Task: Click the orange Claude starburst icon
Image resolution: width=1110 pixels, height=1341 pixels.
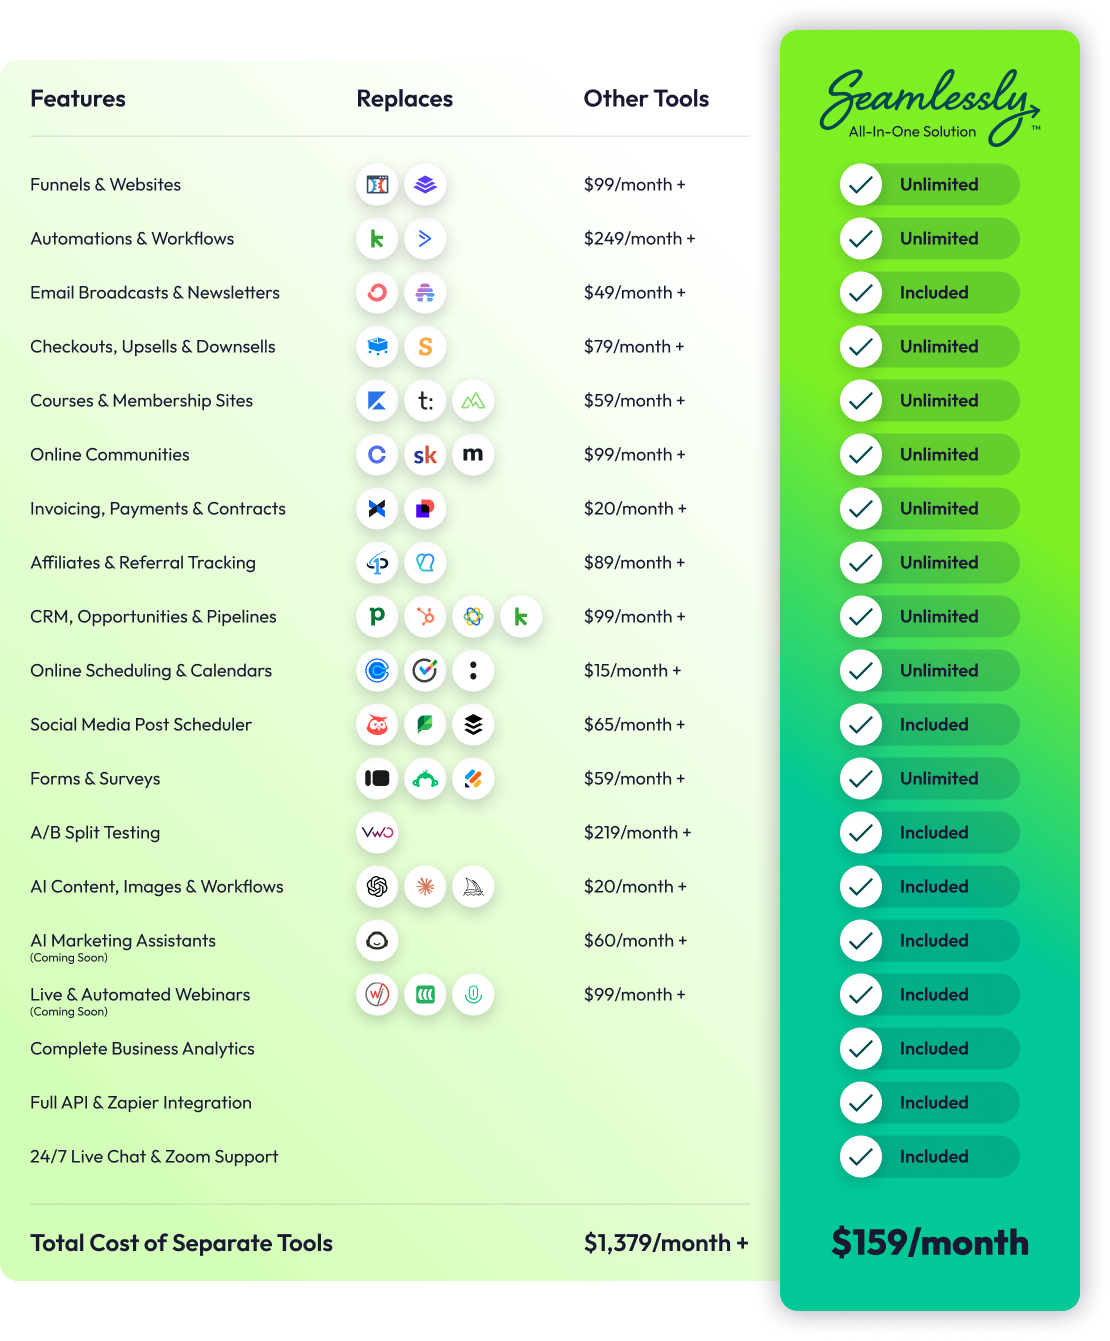Action: click(425, 887)
